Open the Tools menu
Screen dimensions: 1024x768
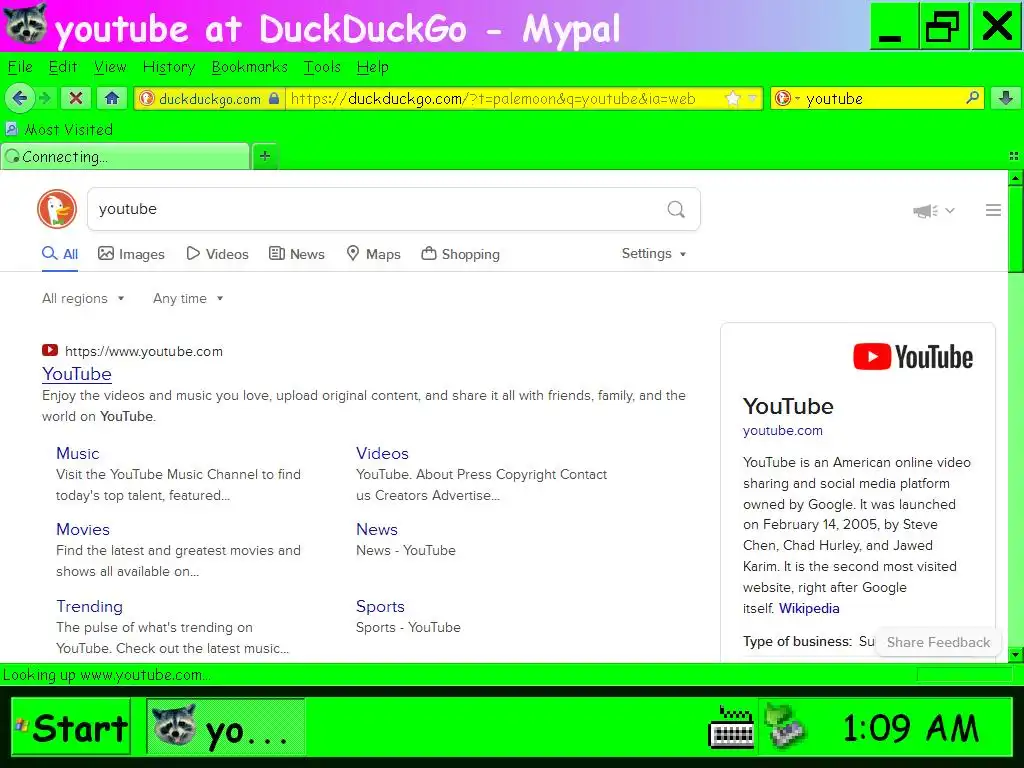point(322,67)
